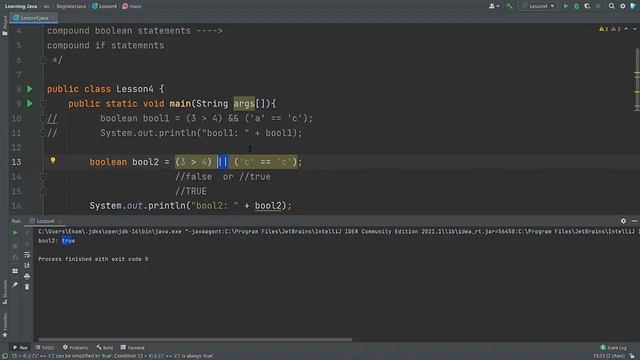Start debugging with the top toolbar bug icon
The image size is (640, 360).
(576, 6)
